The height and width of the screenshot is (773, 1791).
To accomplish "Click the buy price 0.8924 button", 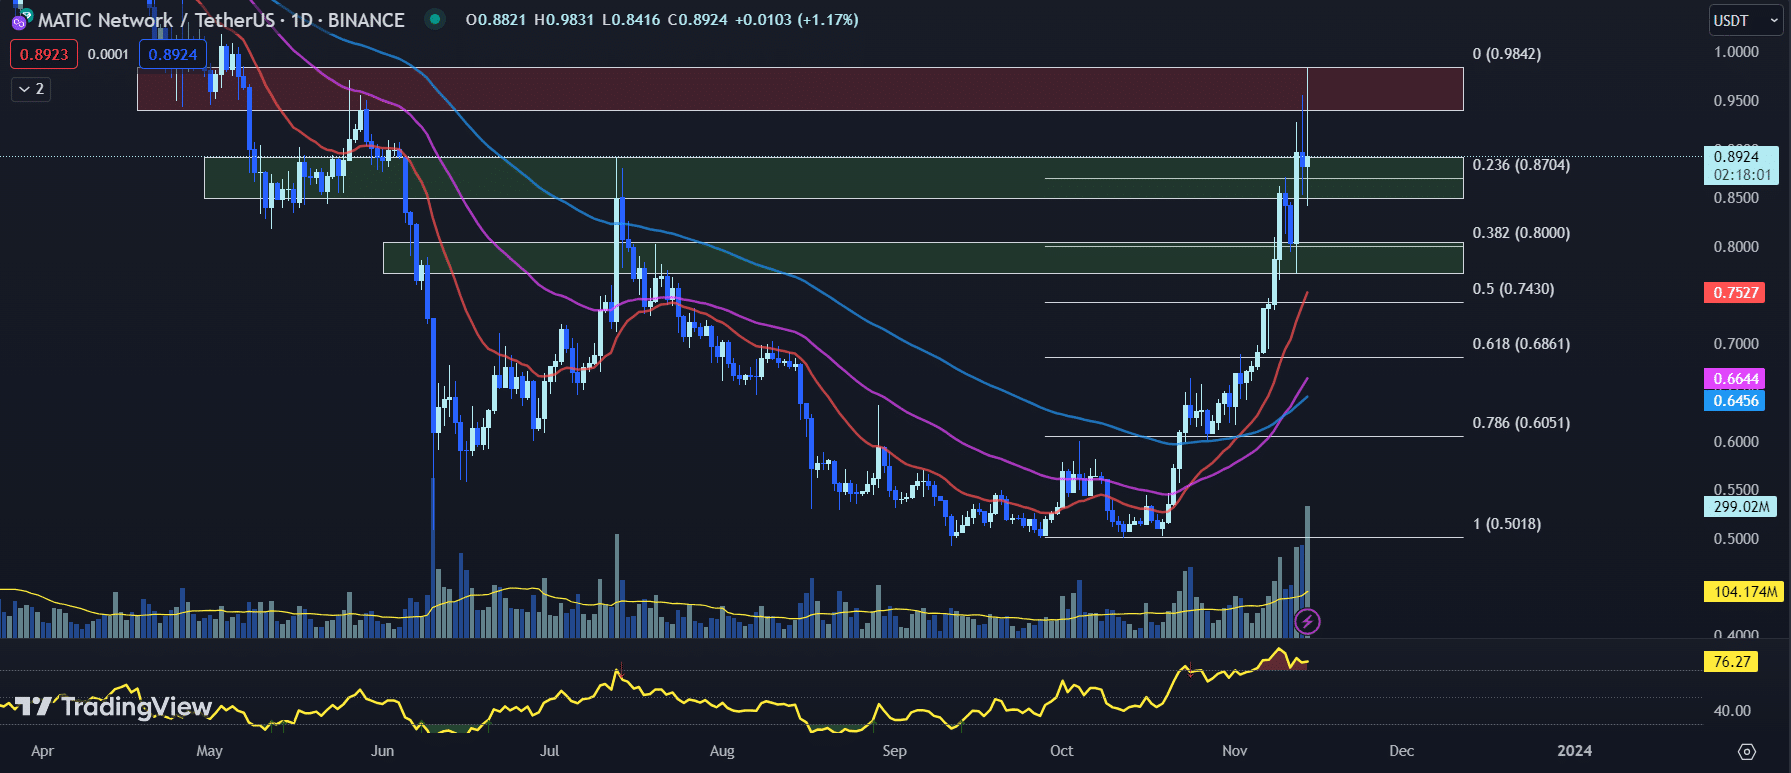I will click(x=173, y=54).
